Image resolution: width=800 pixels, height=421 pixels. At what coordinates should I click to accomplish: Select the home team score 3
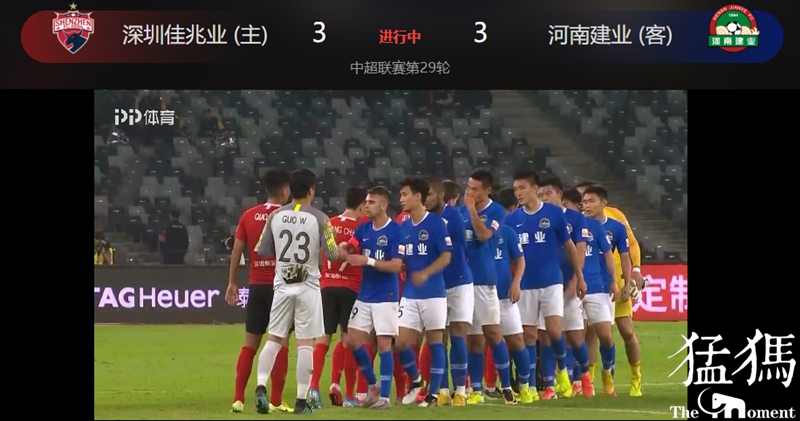pos(319,33)
